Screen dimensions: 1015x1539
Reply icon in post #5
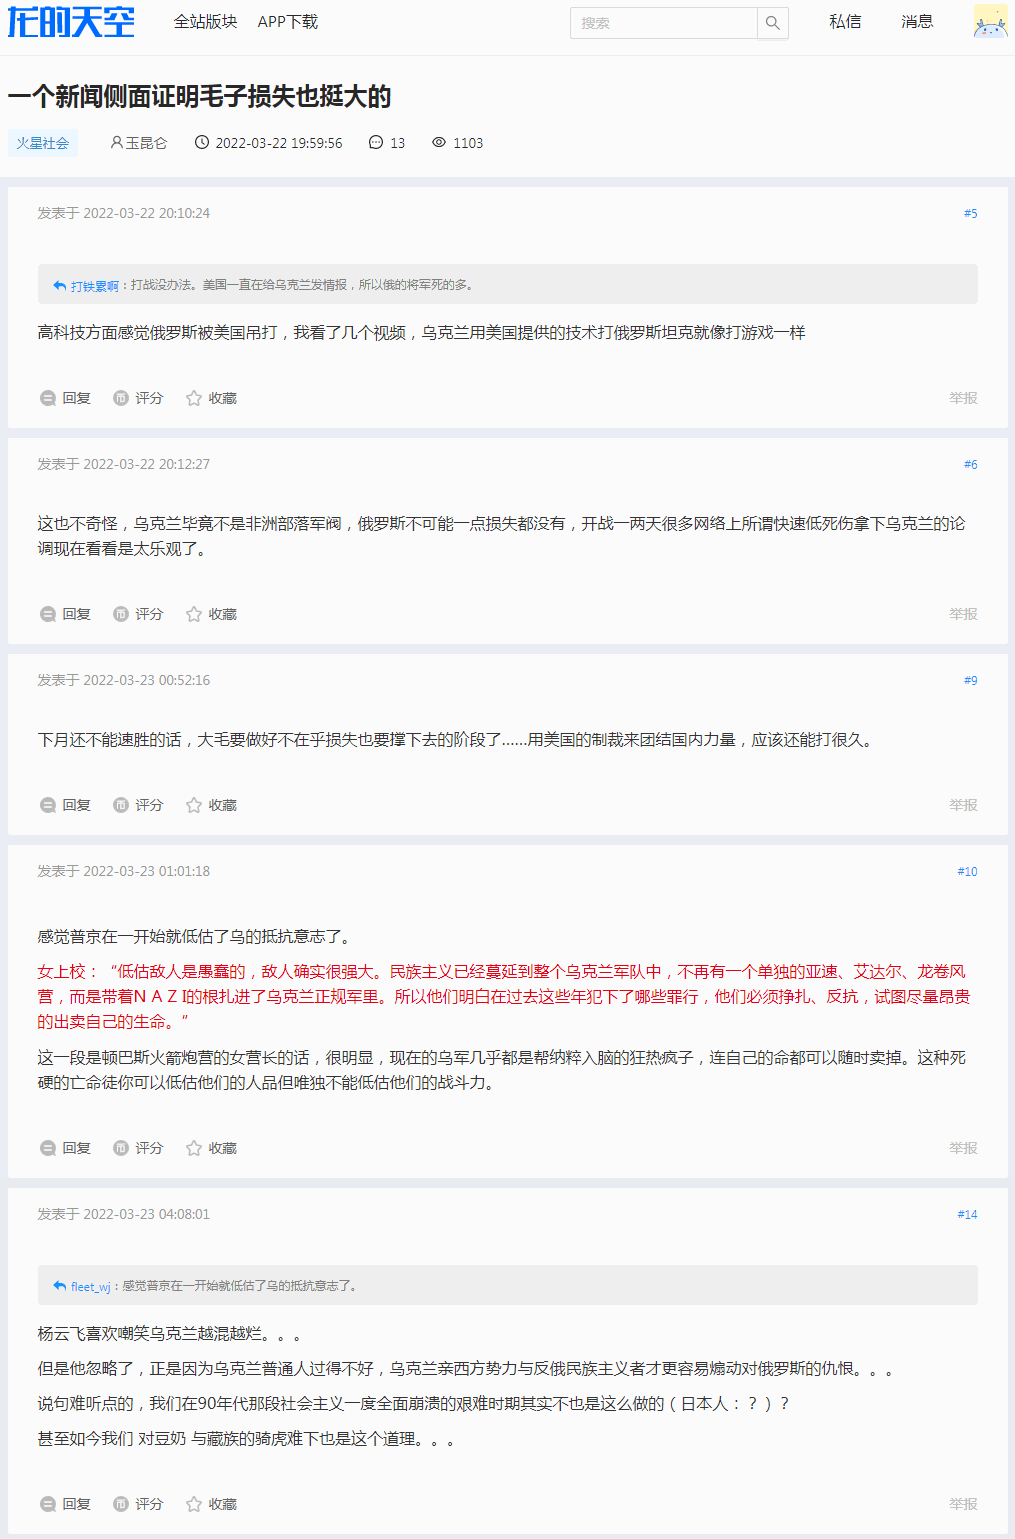(x=48, y=398)
